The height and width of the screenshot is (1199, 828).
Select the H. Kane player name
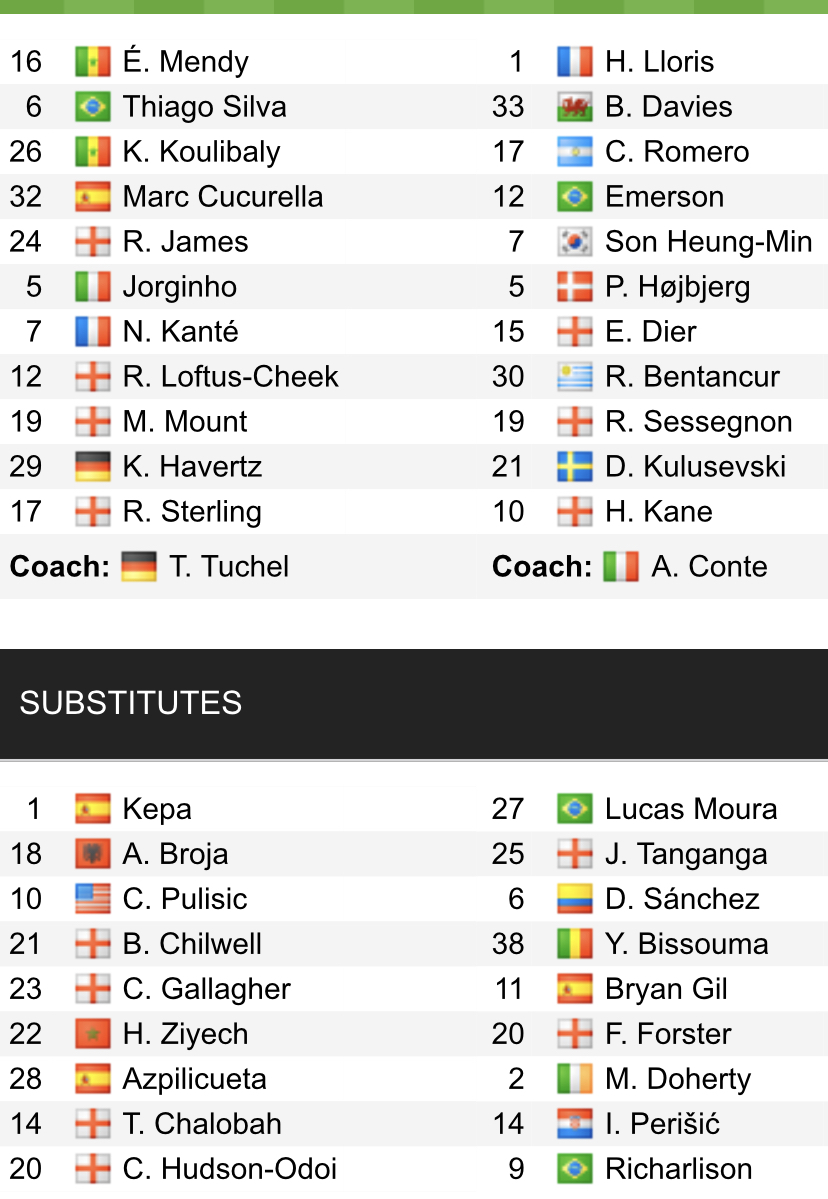[x=658, y=512]
